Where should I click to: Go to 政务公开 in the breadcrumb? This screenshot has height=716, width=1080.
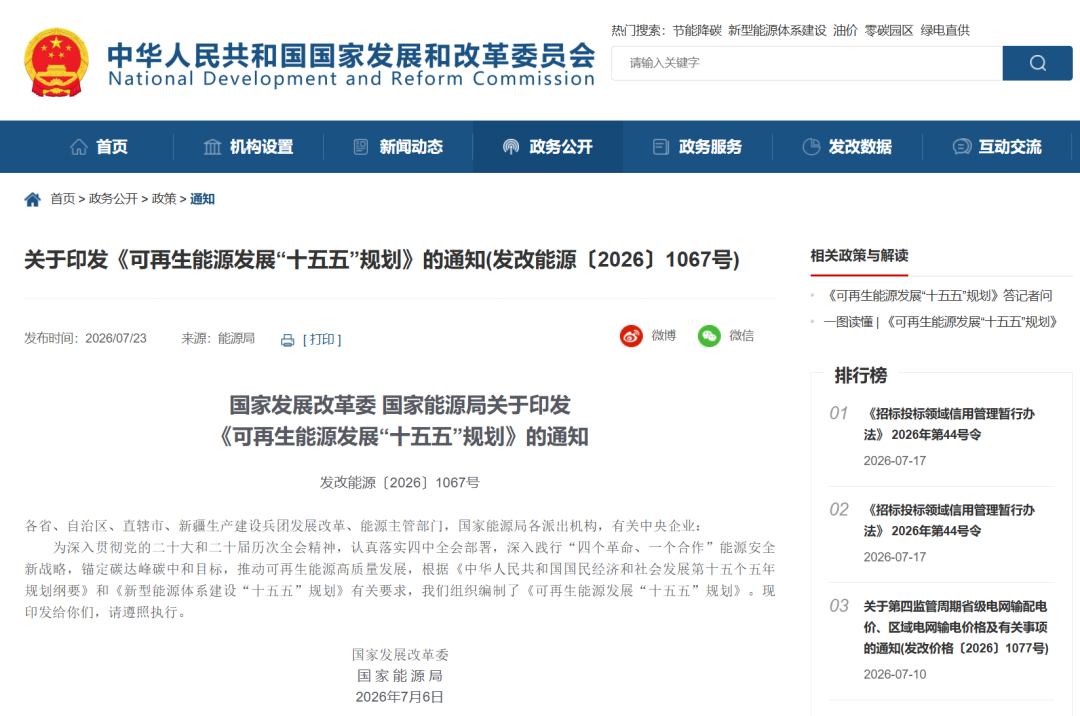pyautogui.click(x=113, y=199)
